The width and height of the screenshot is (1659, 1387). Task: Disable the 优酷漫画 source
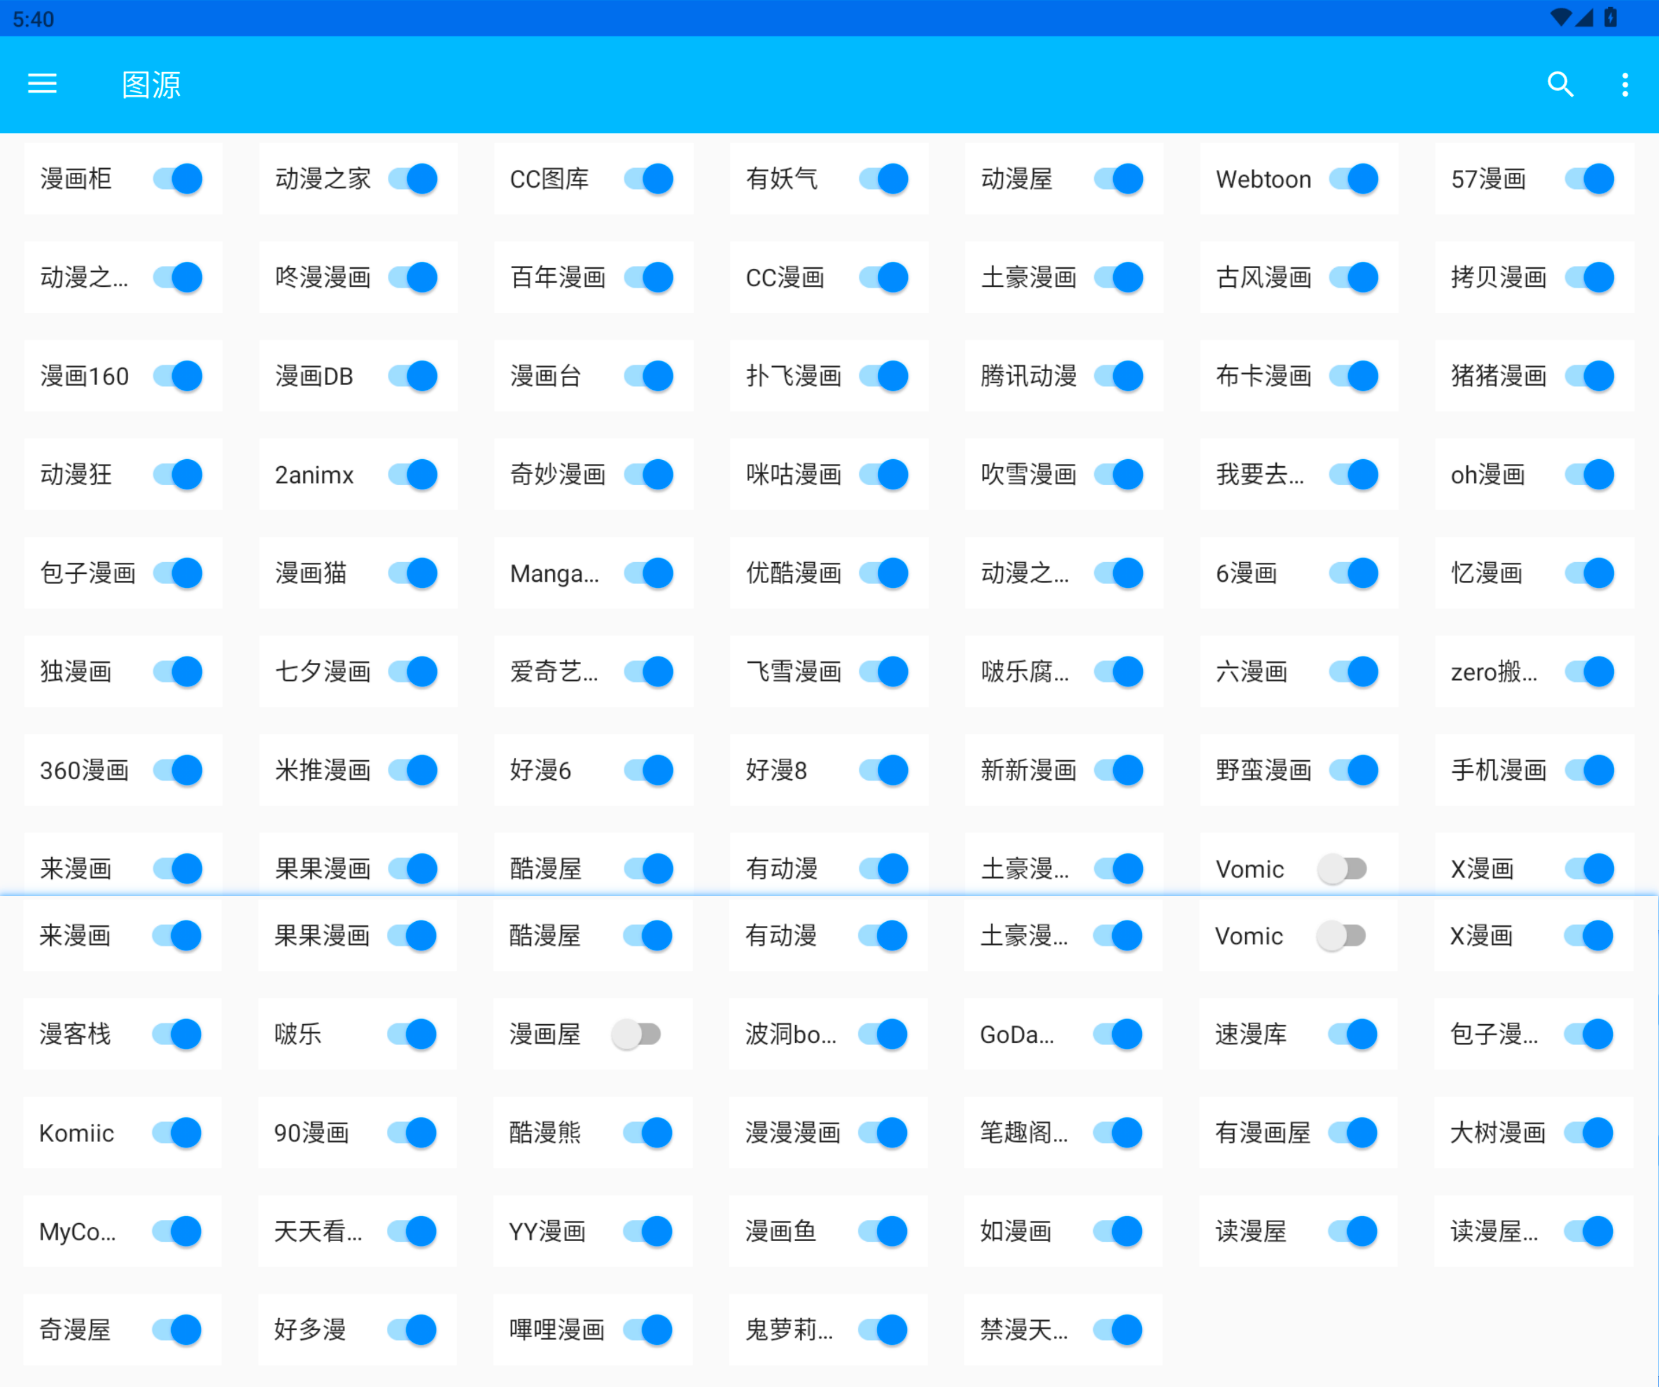click(884, 573)
